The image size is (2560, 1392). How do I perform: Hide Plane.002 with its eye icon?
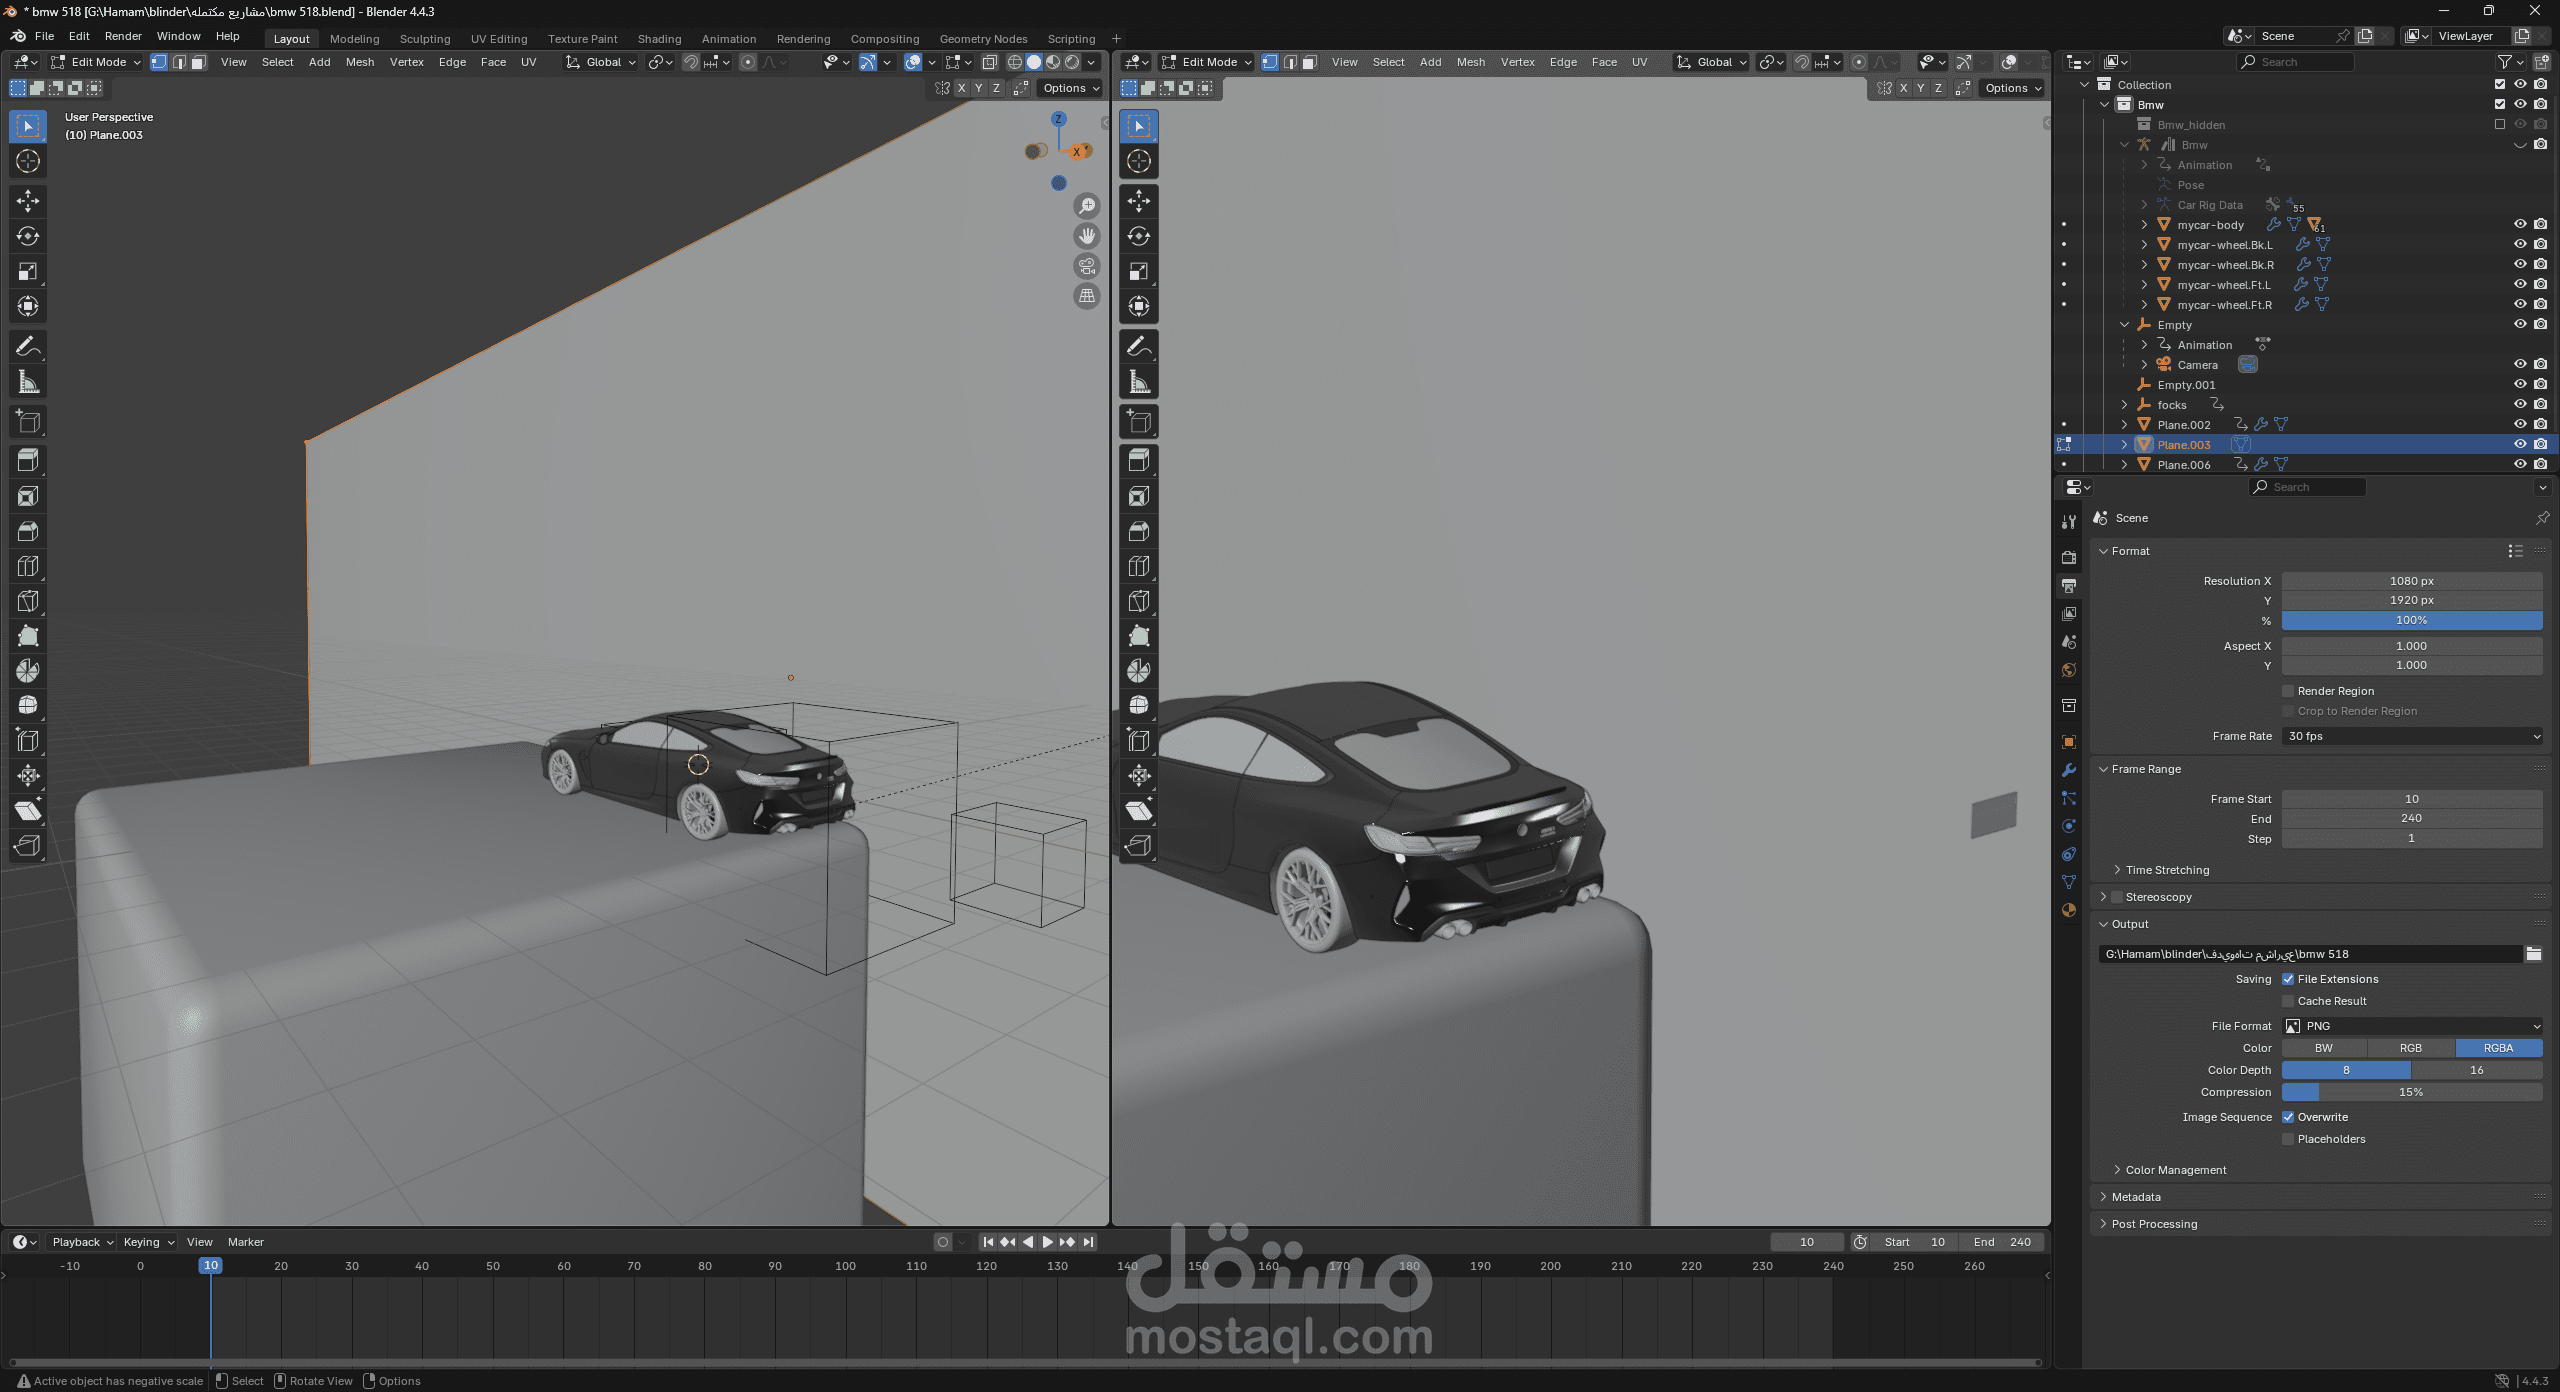(x=2520, y=425)
